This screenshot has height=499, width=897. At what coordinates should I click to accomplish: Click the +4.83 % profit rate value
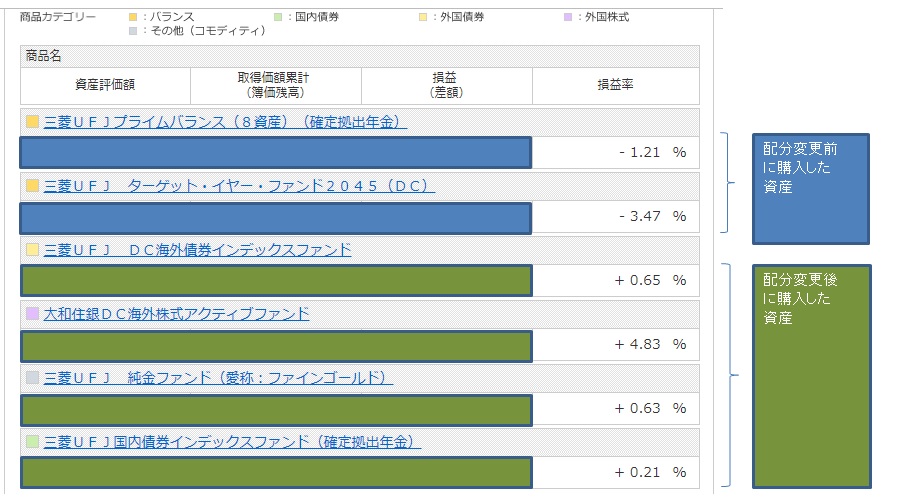650,344
